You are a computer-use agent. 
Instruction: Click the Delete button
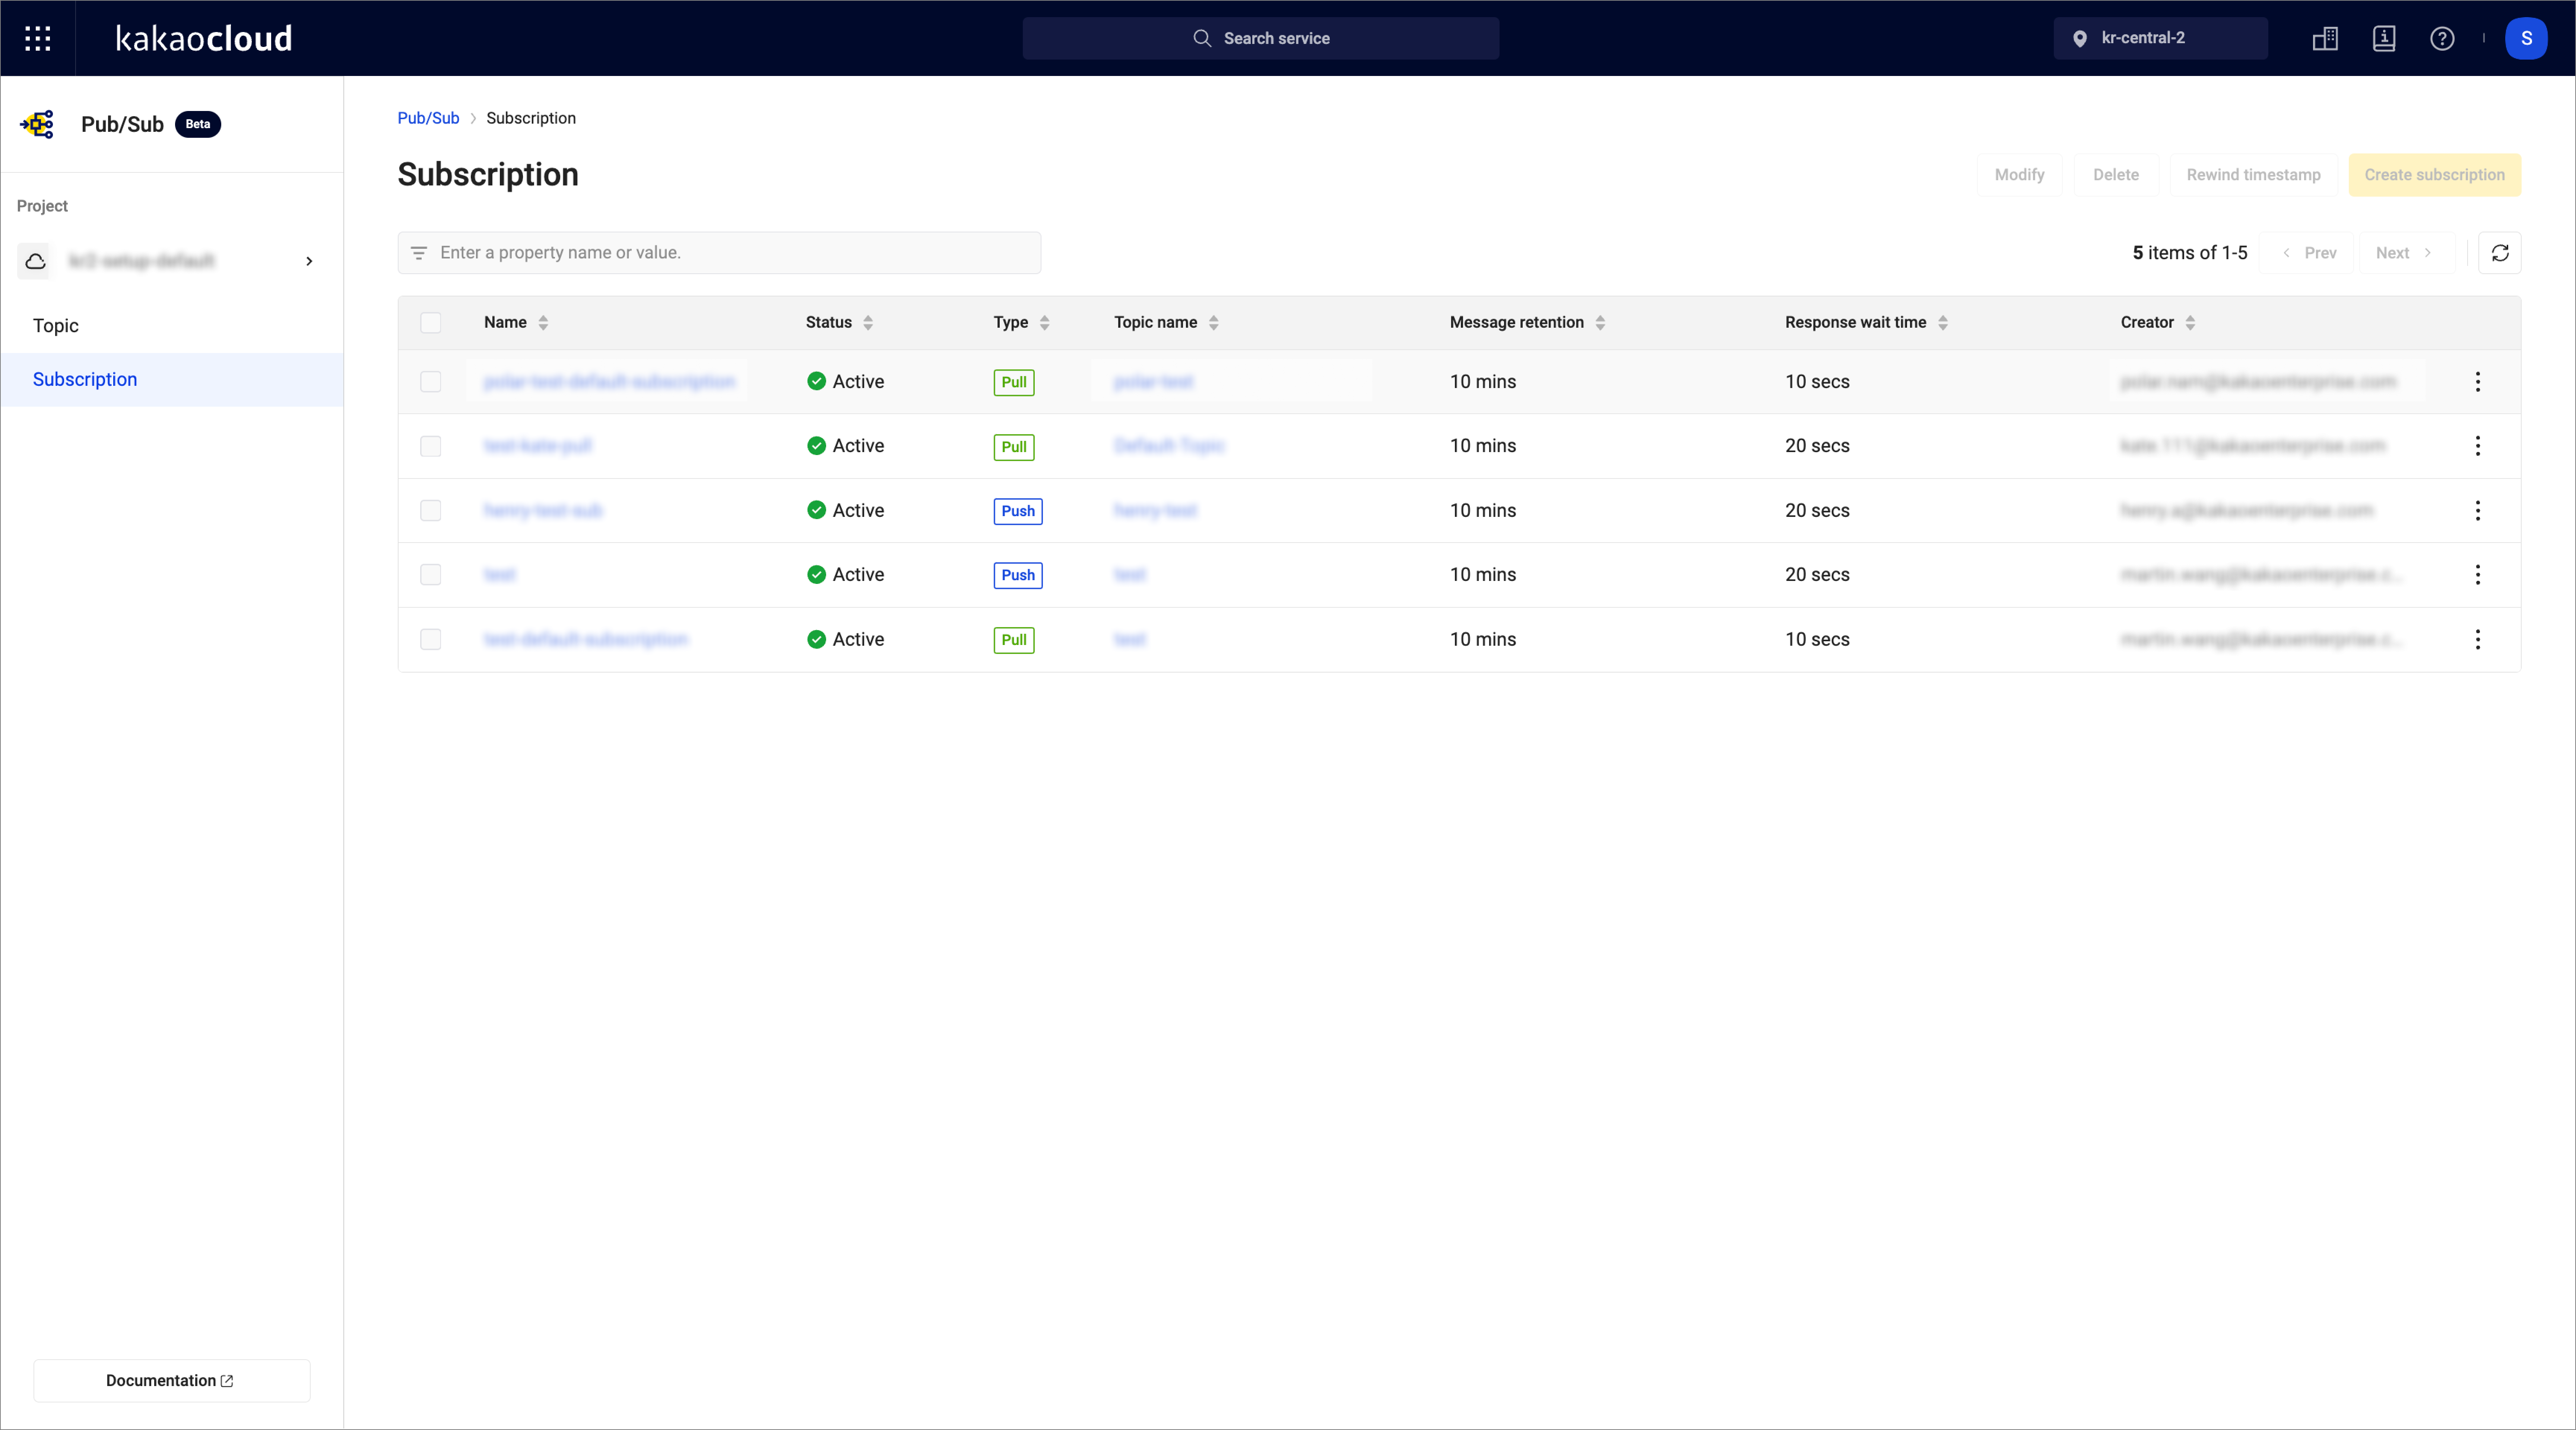point(2116,175)
